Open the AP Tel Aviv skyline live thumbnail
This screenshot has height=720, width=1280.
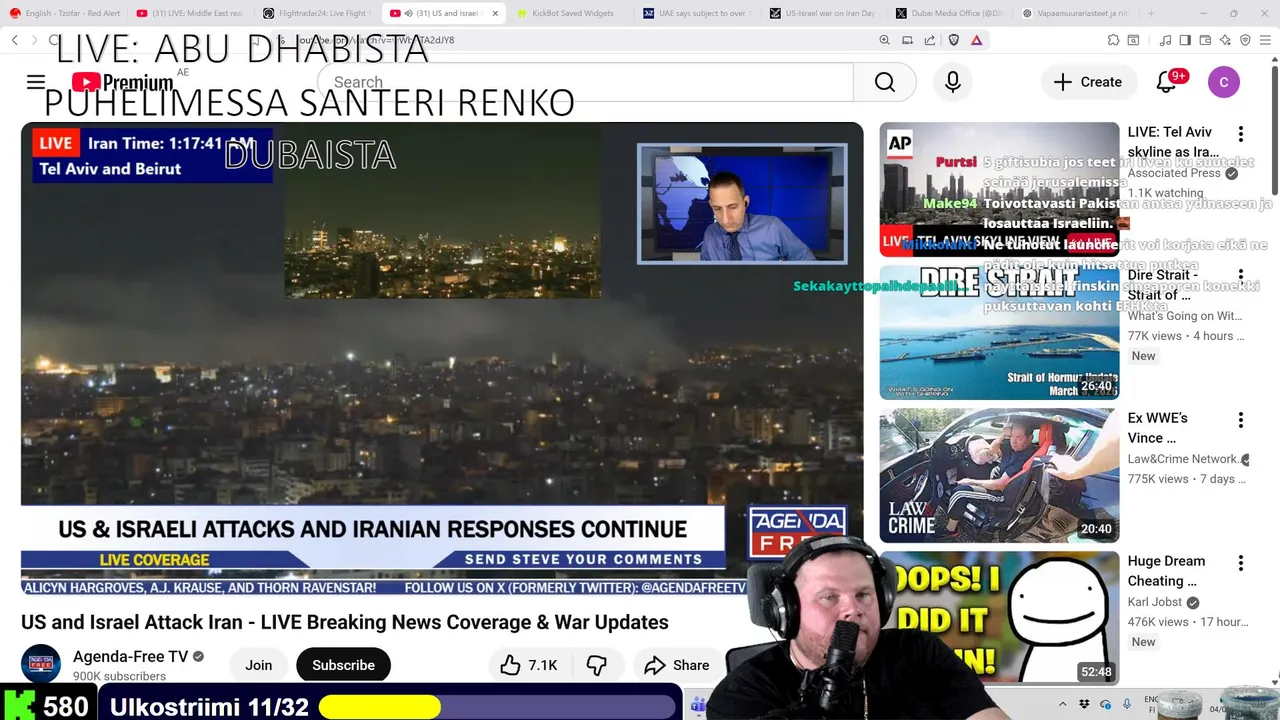pos(999,189)
